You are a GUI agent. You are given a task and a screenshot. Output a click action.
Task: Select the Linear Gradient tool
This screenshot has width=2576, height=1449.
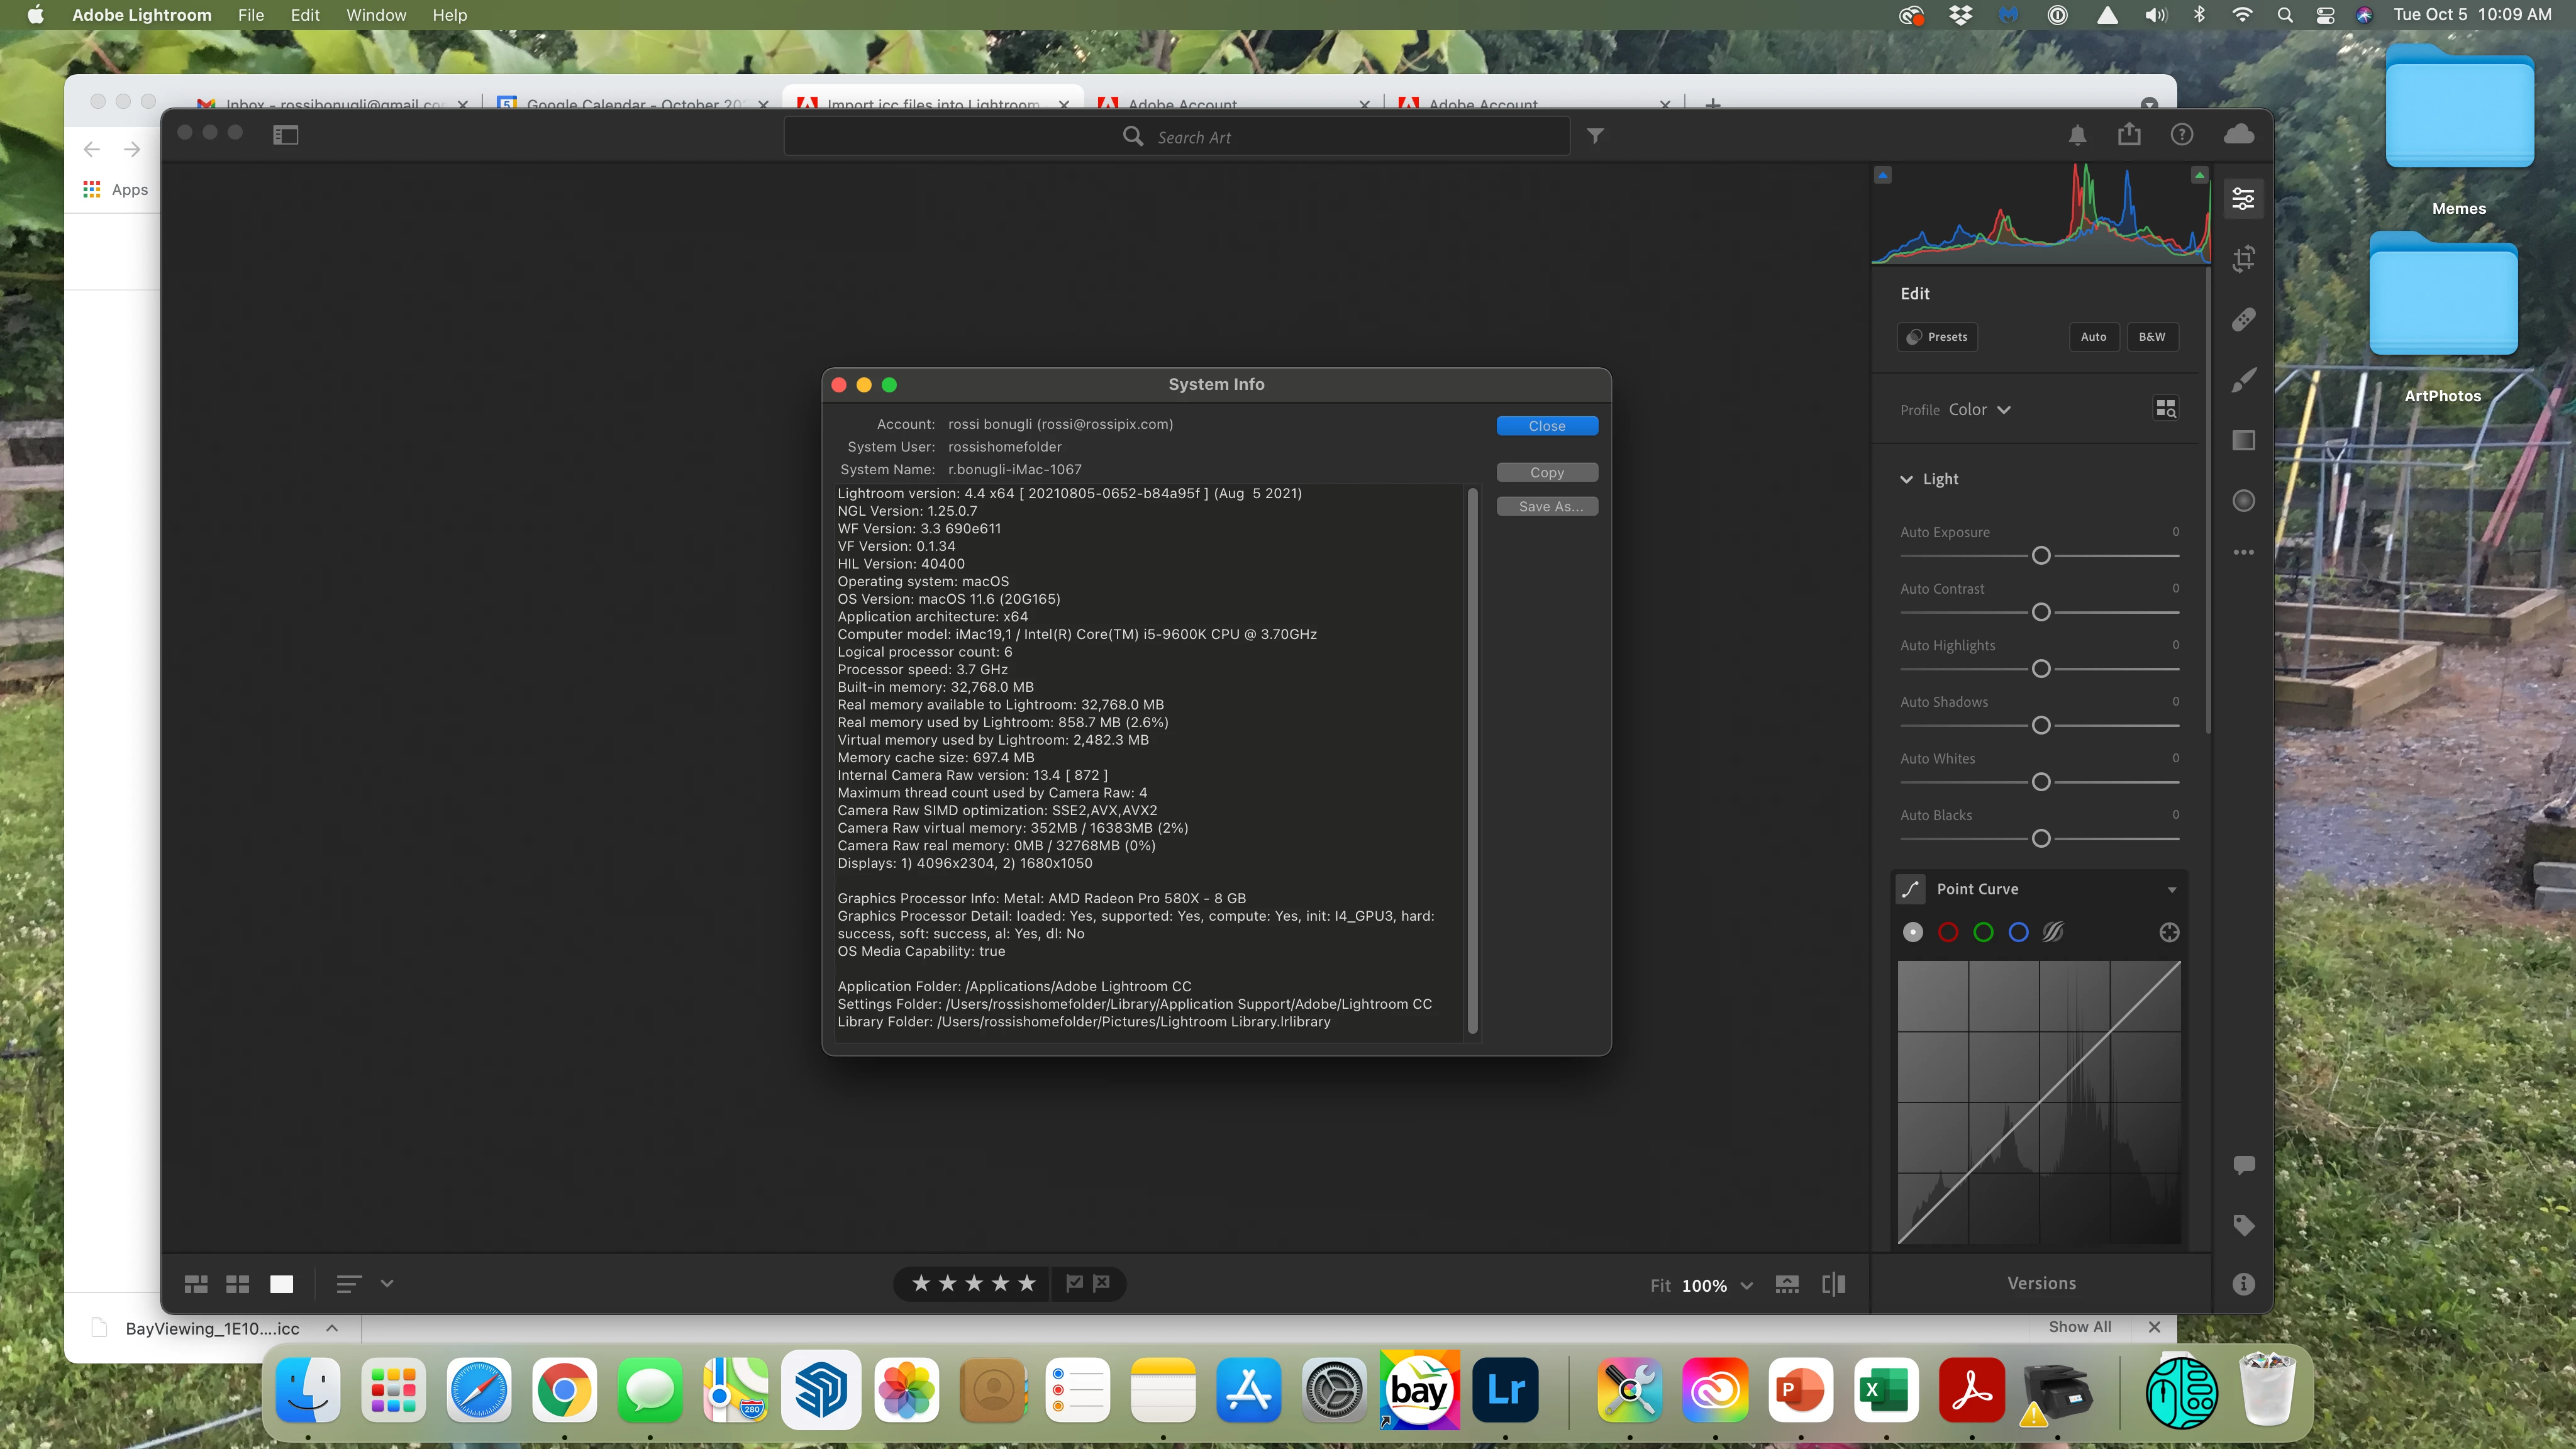point(2243,441)
